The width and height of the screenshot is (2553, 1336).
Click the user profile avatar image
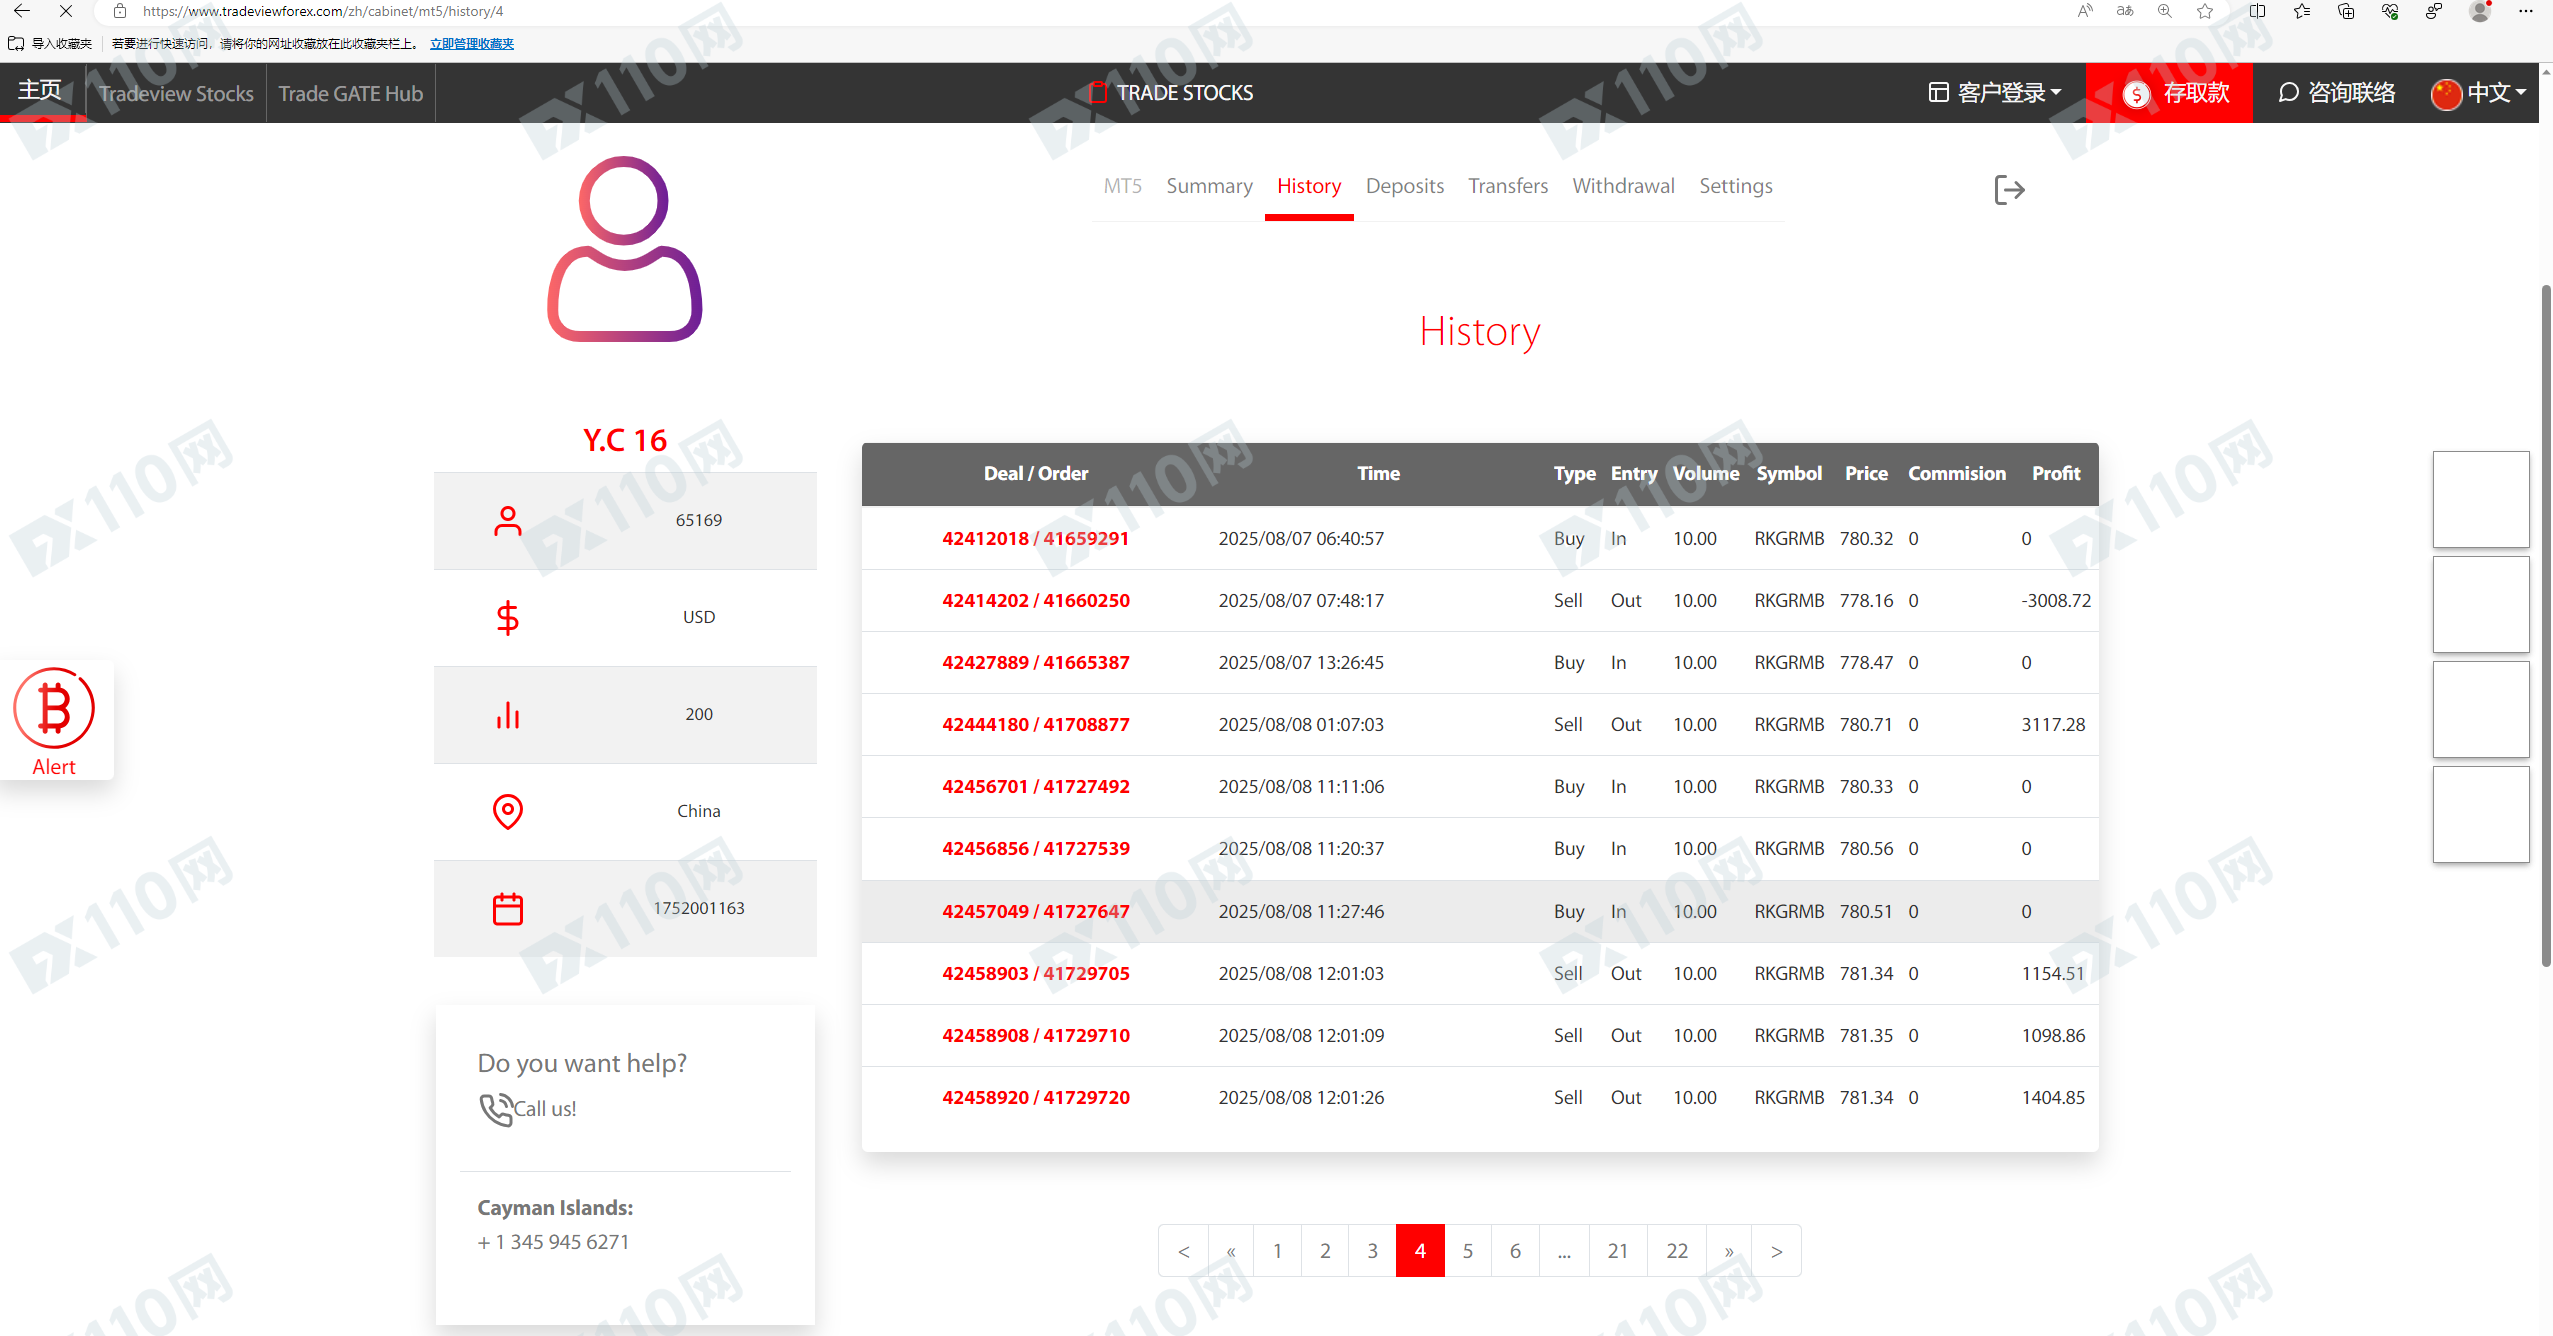625,250
